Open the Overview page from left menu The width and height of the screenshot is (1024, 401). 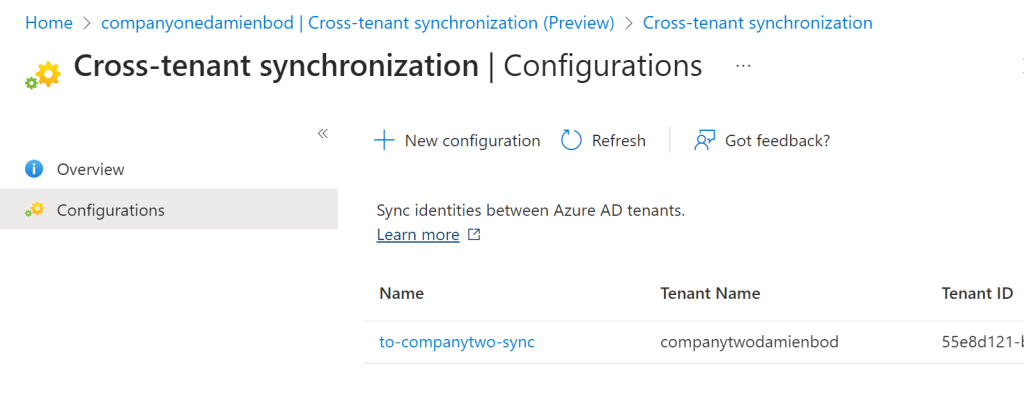point(90,169)
